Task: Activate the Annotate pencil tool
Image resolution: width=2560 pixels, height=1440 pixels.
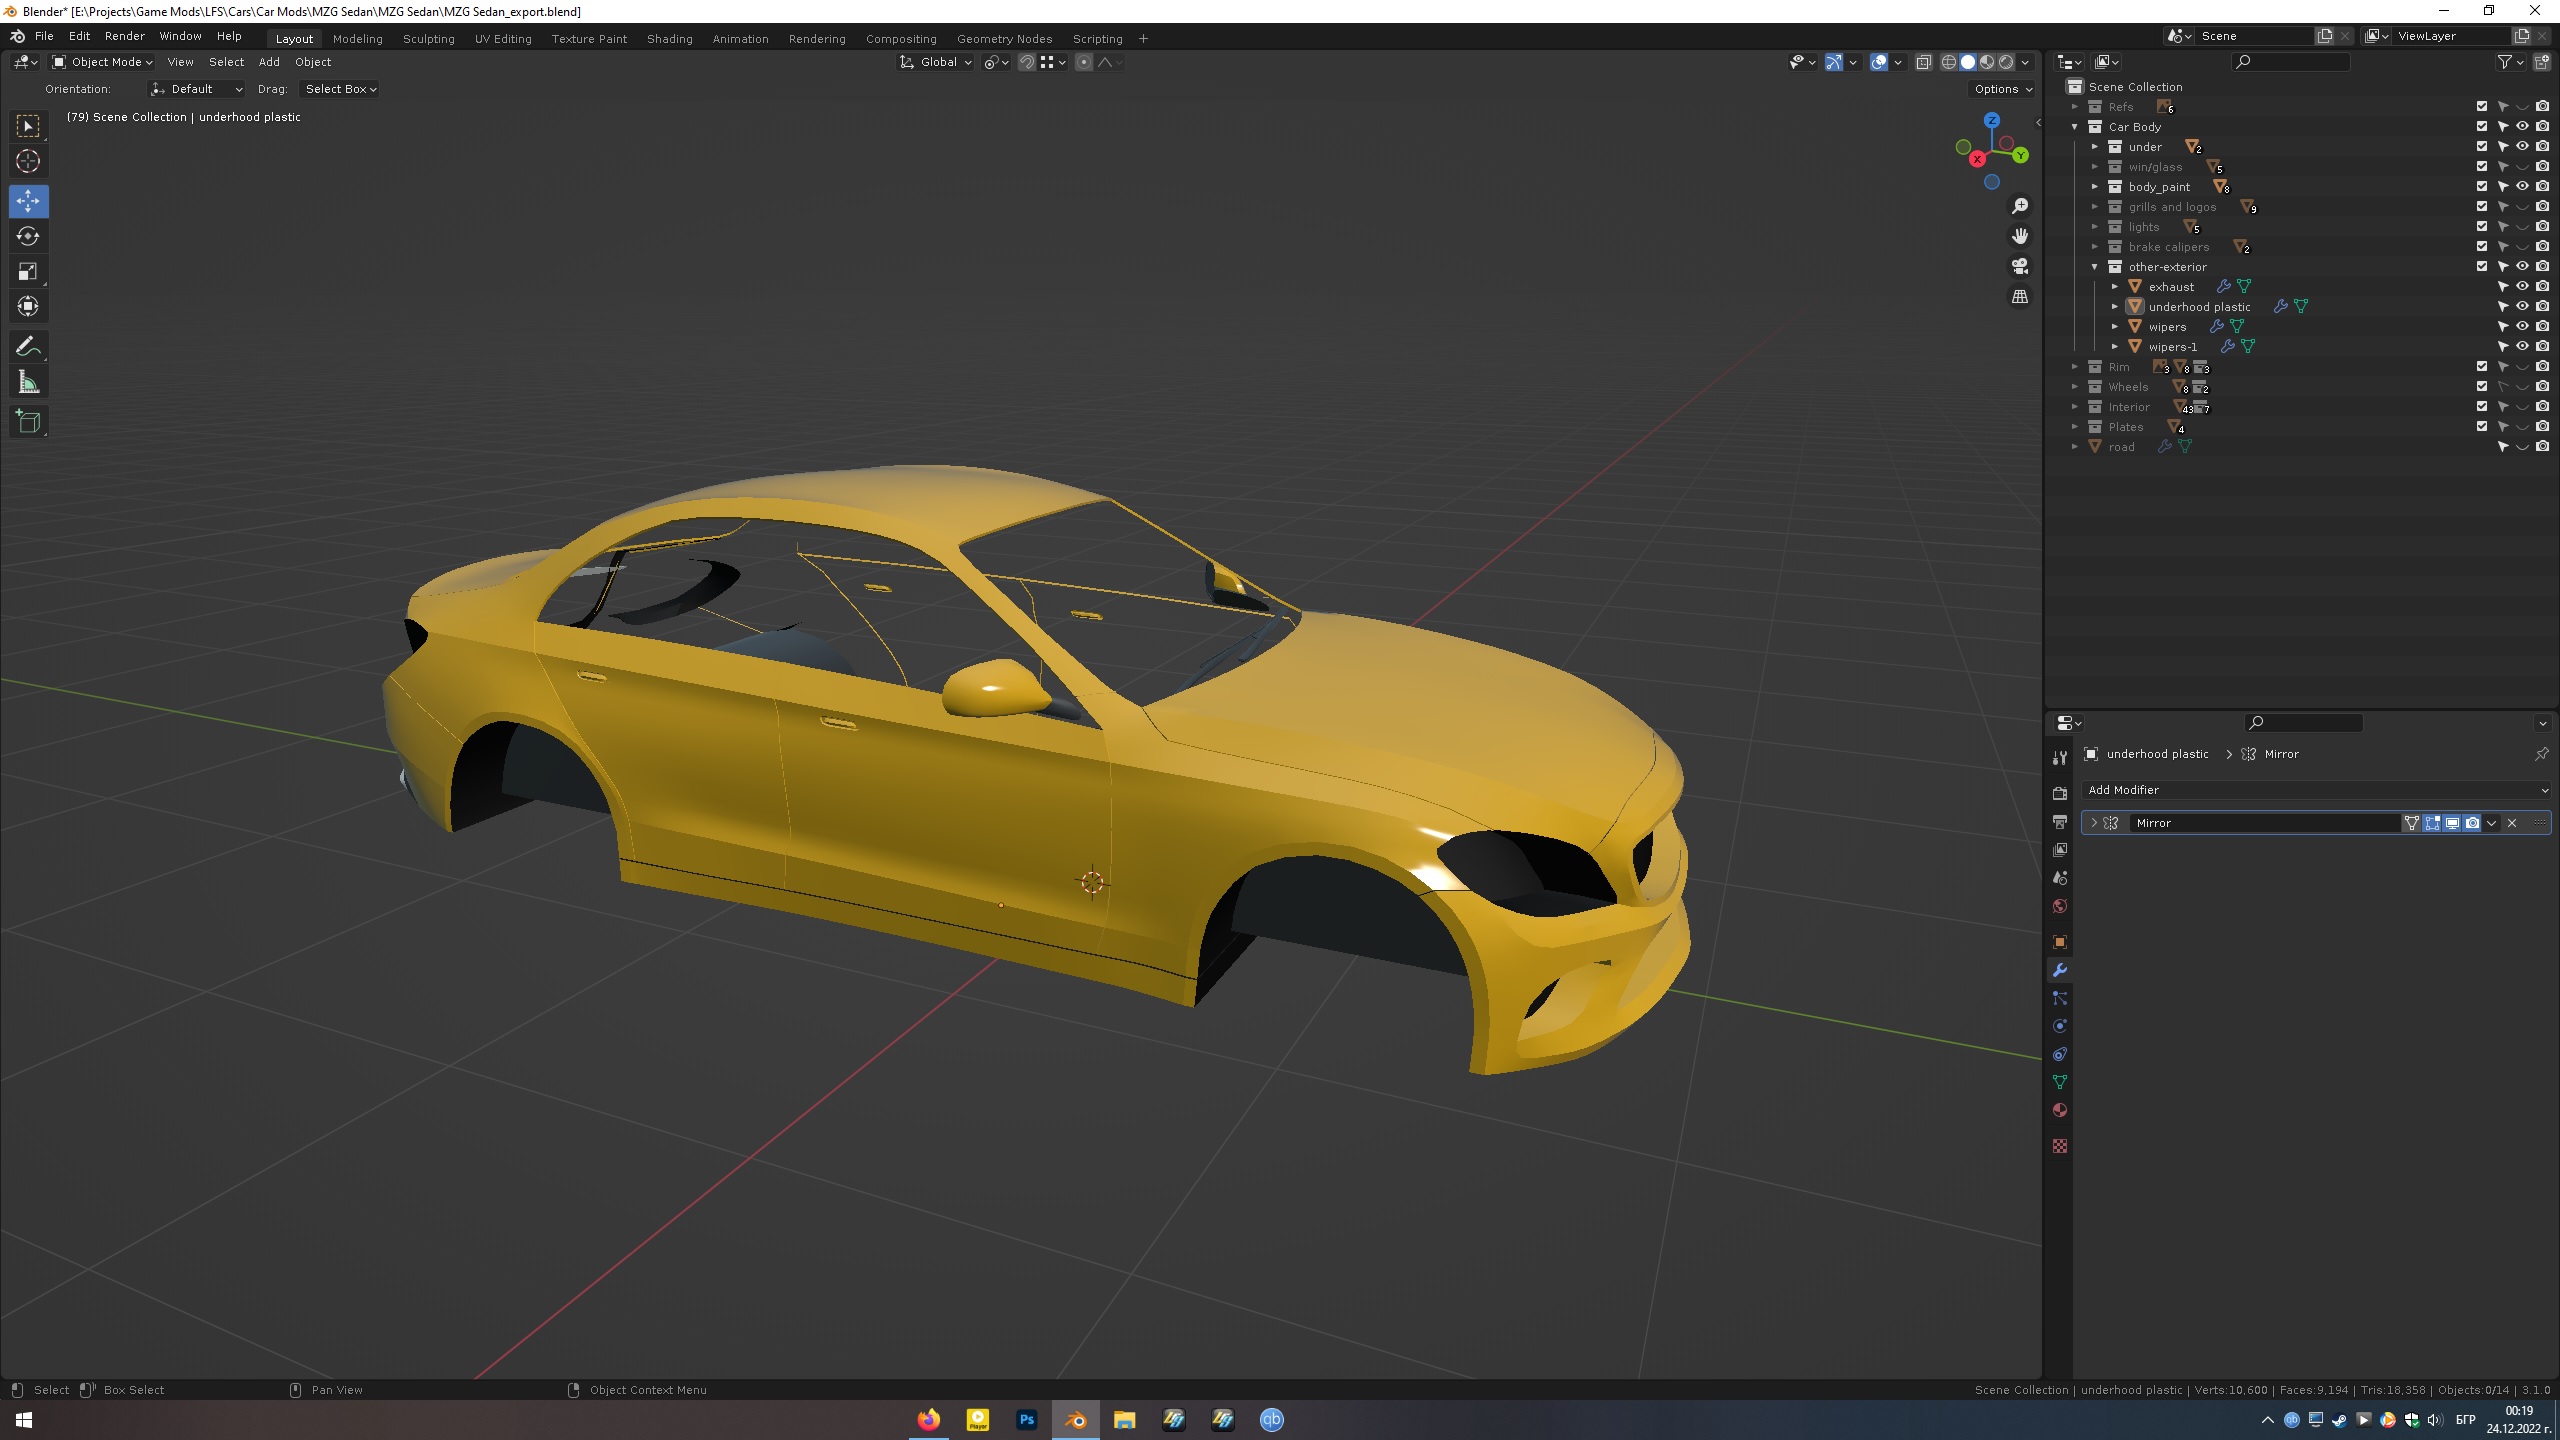Action: (28, 347)
